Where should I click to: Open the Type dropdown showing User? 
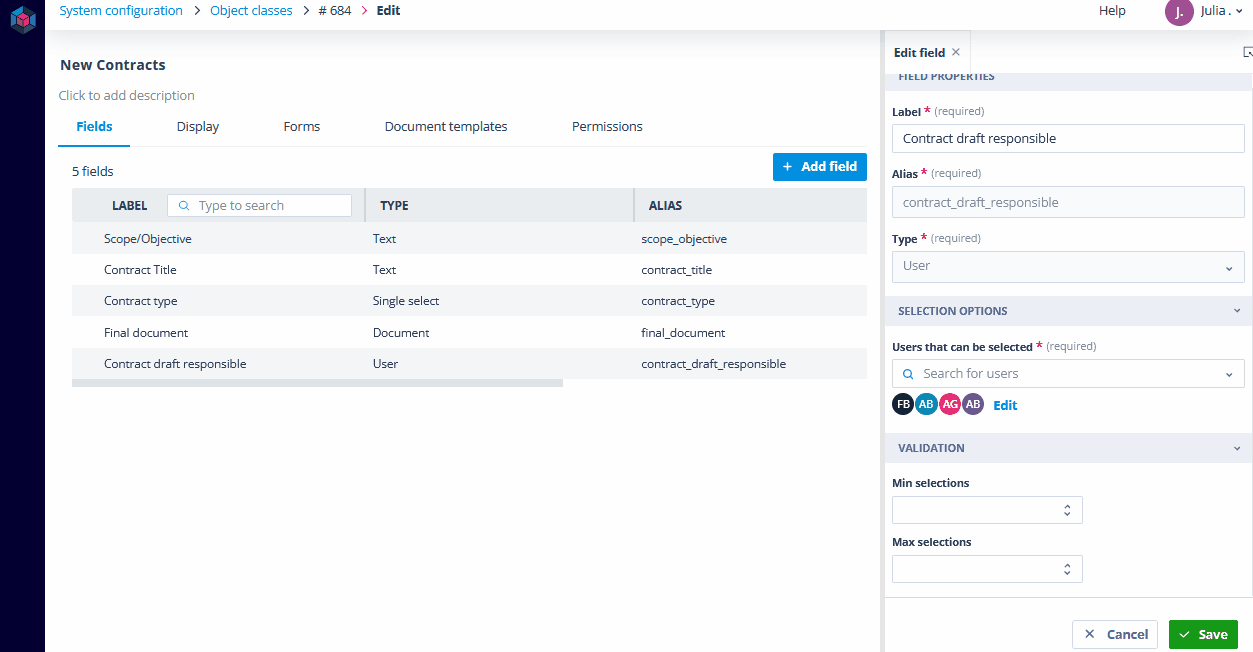click(x=1068, y=266)
